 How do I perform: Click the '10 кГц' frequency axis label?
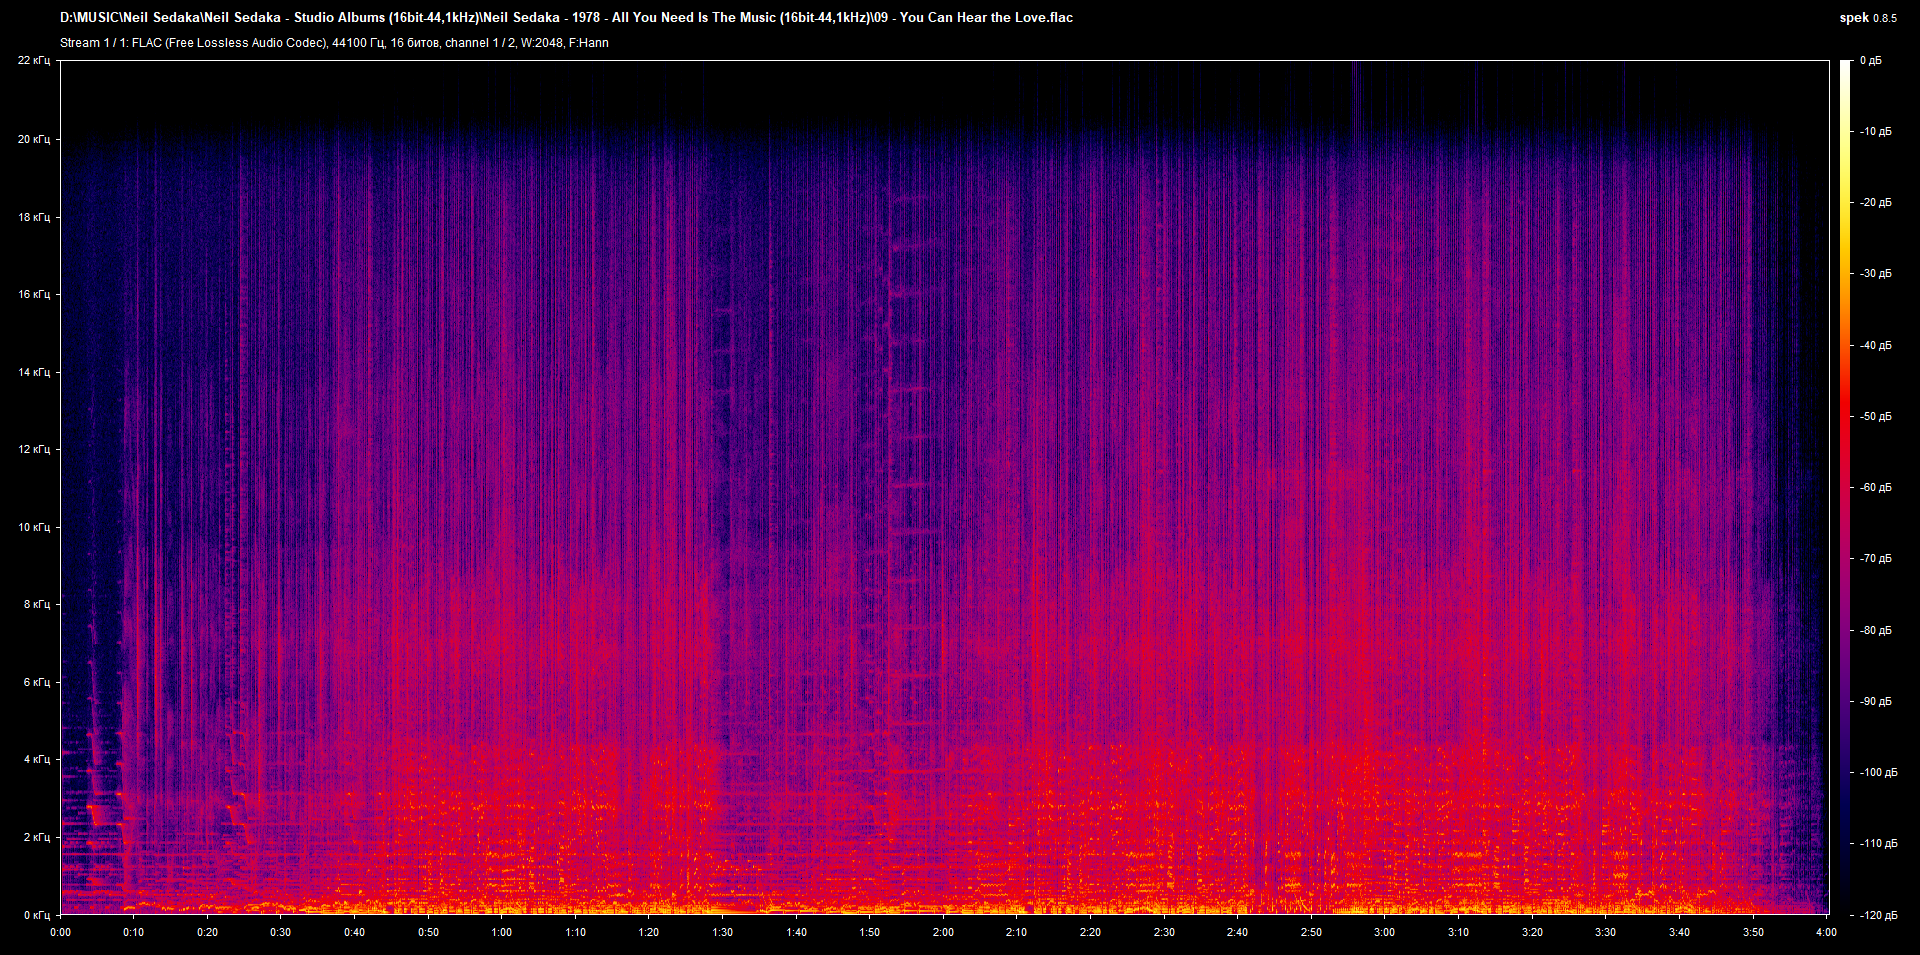(x=34, y=527)
